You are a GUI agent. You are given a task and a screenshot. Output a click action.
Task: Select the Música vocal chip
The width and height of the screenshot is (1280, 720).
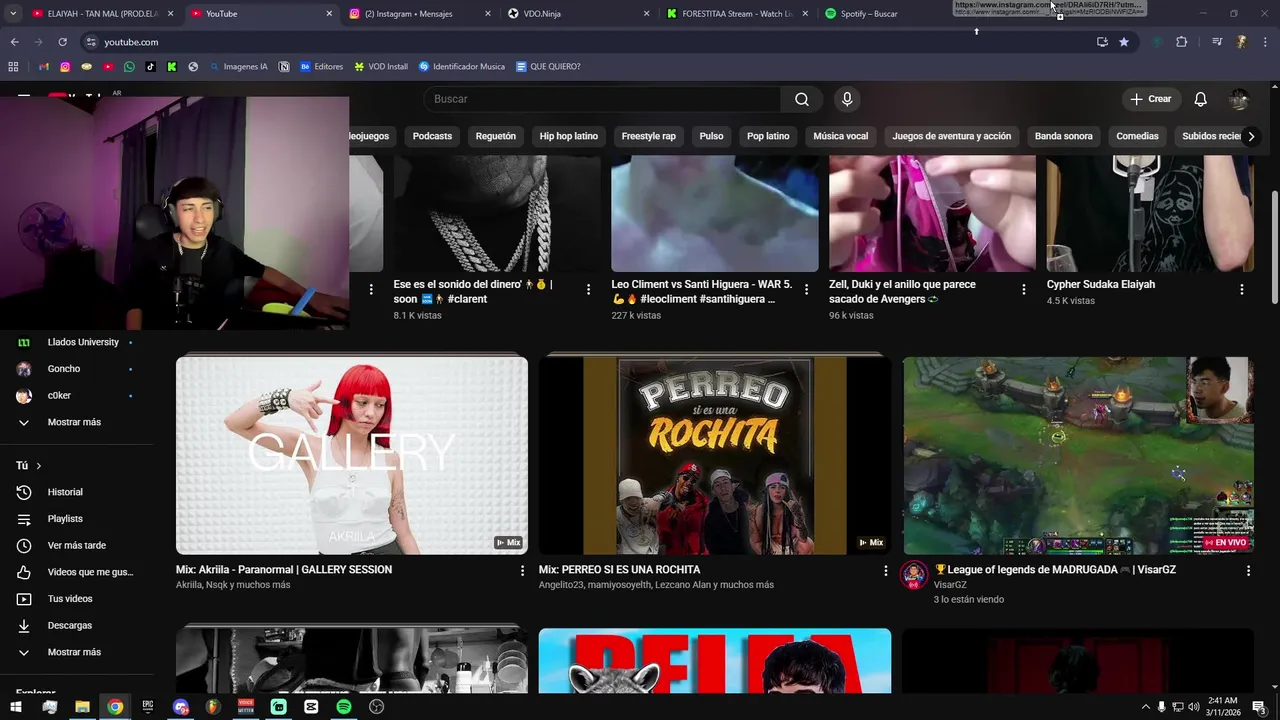coord(840,136)
